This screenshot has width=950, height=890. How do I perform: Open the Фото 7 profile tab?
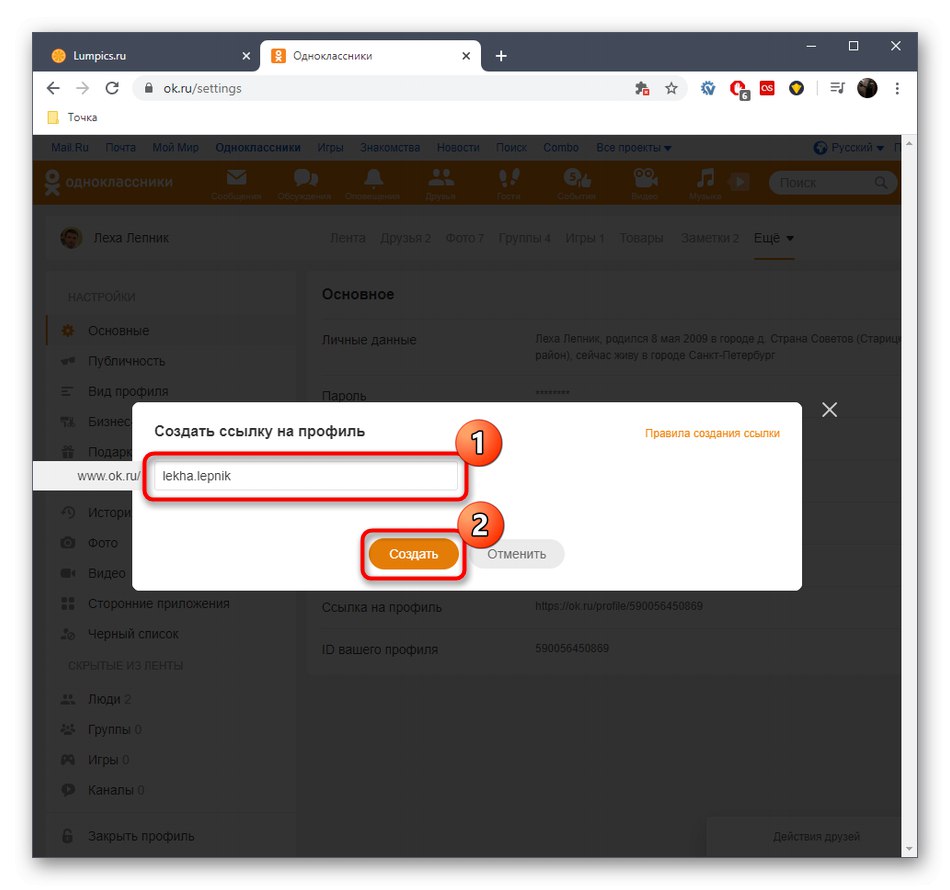click(x=465, y=238)
